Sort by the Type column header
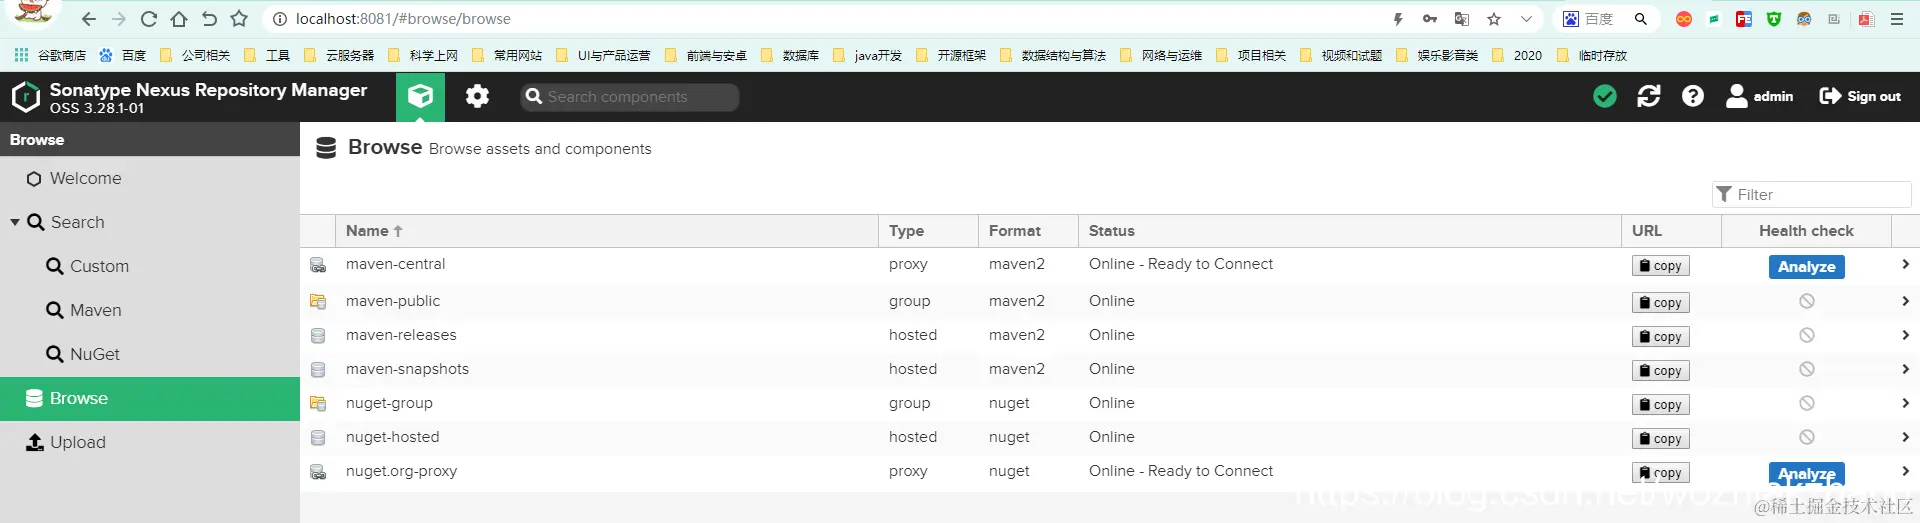1920x523 pixels. (928, 231)
